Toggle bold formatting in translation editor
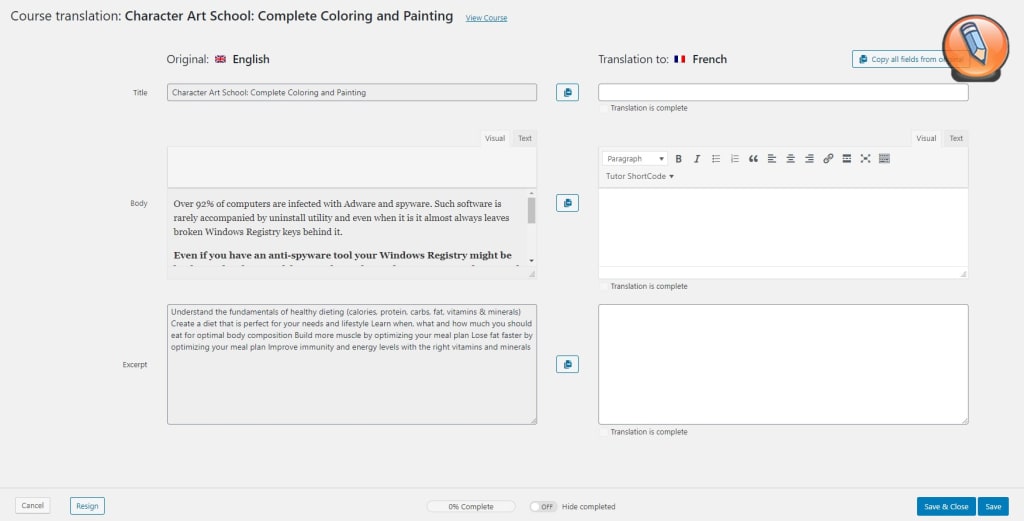 click(679, 159)
